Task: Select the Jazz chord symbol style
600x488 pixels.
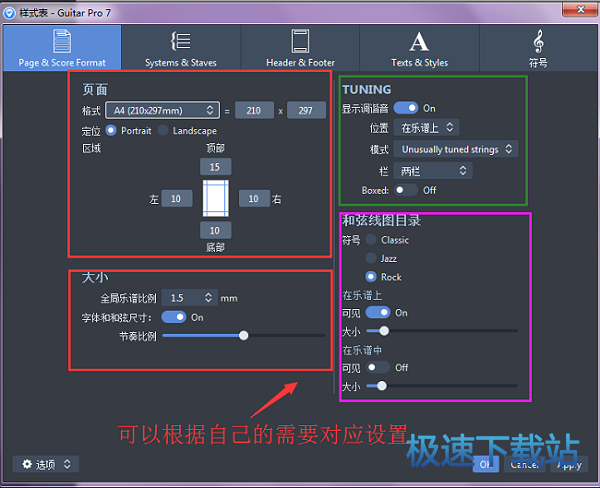Action: (371, 258)
